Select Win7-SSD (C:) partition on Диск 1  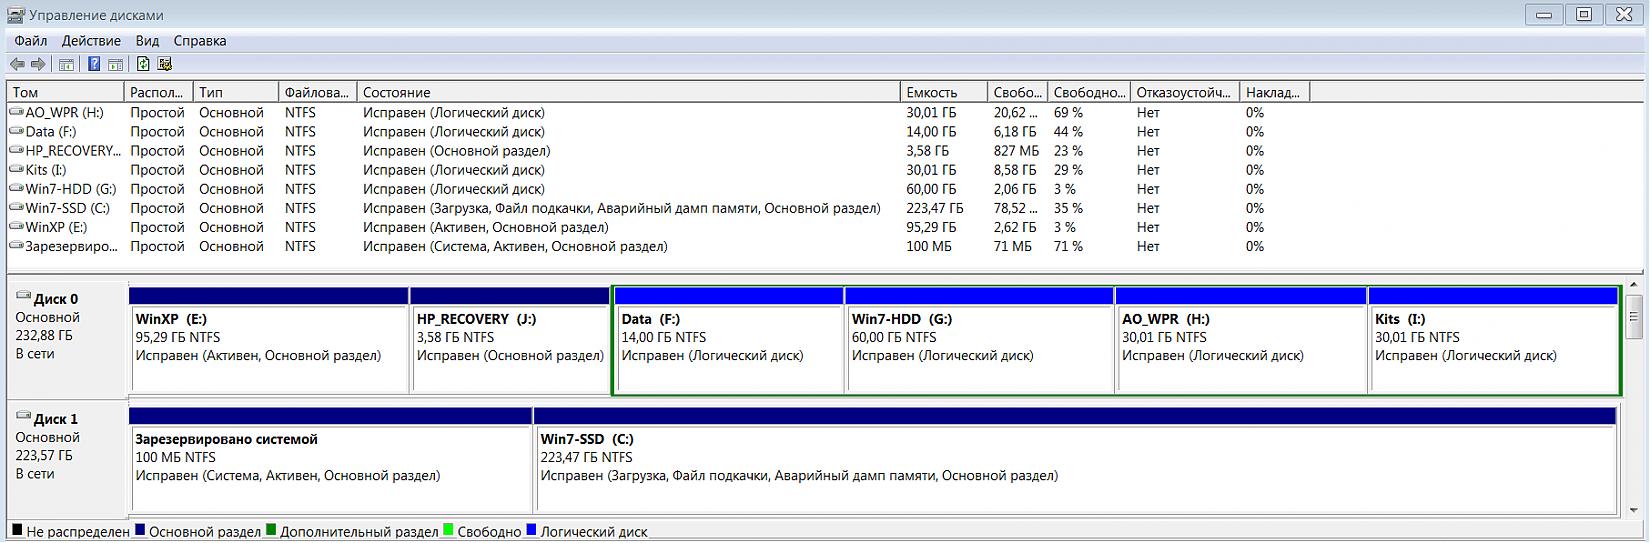point(1075,460)
